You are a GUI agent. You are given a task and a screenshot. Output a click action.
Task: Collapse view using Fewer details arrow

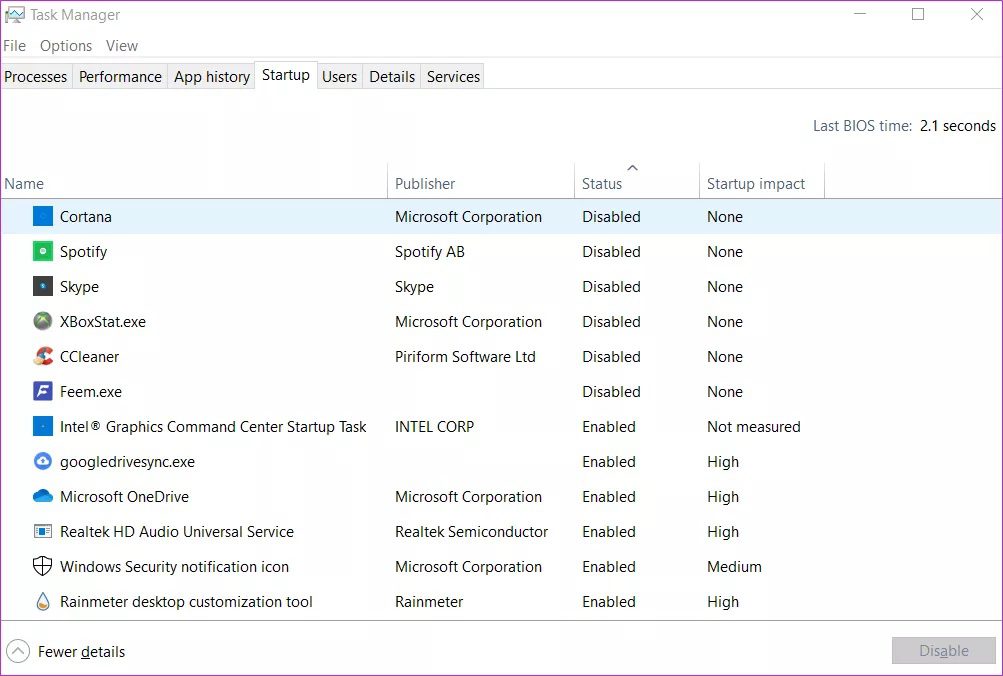pyautogui.click(x=18, y=652)
